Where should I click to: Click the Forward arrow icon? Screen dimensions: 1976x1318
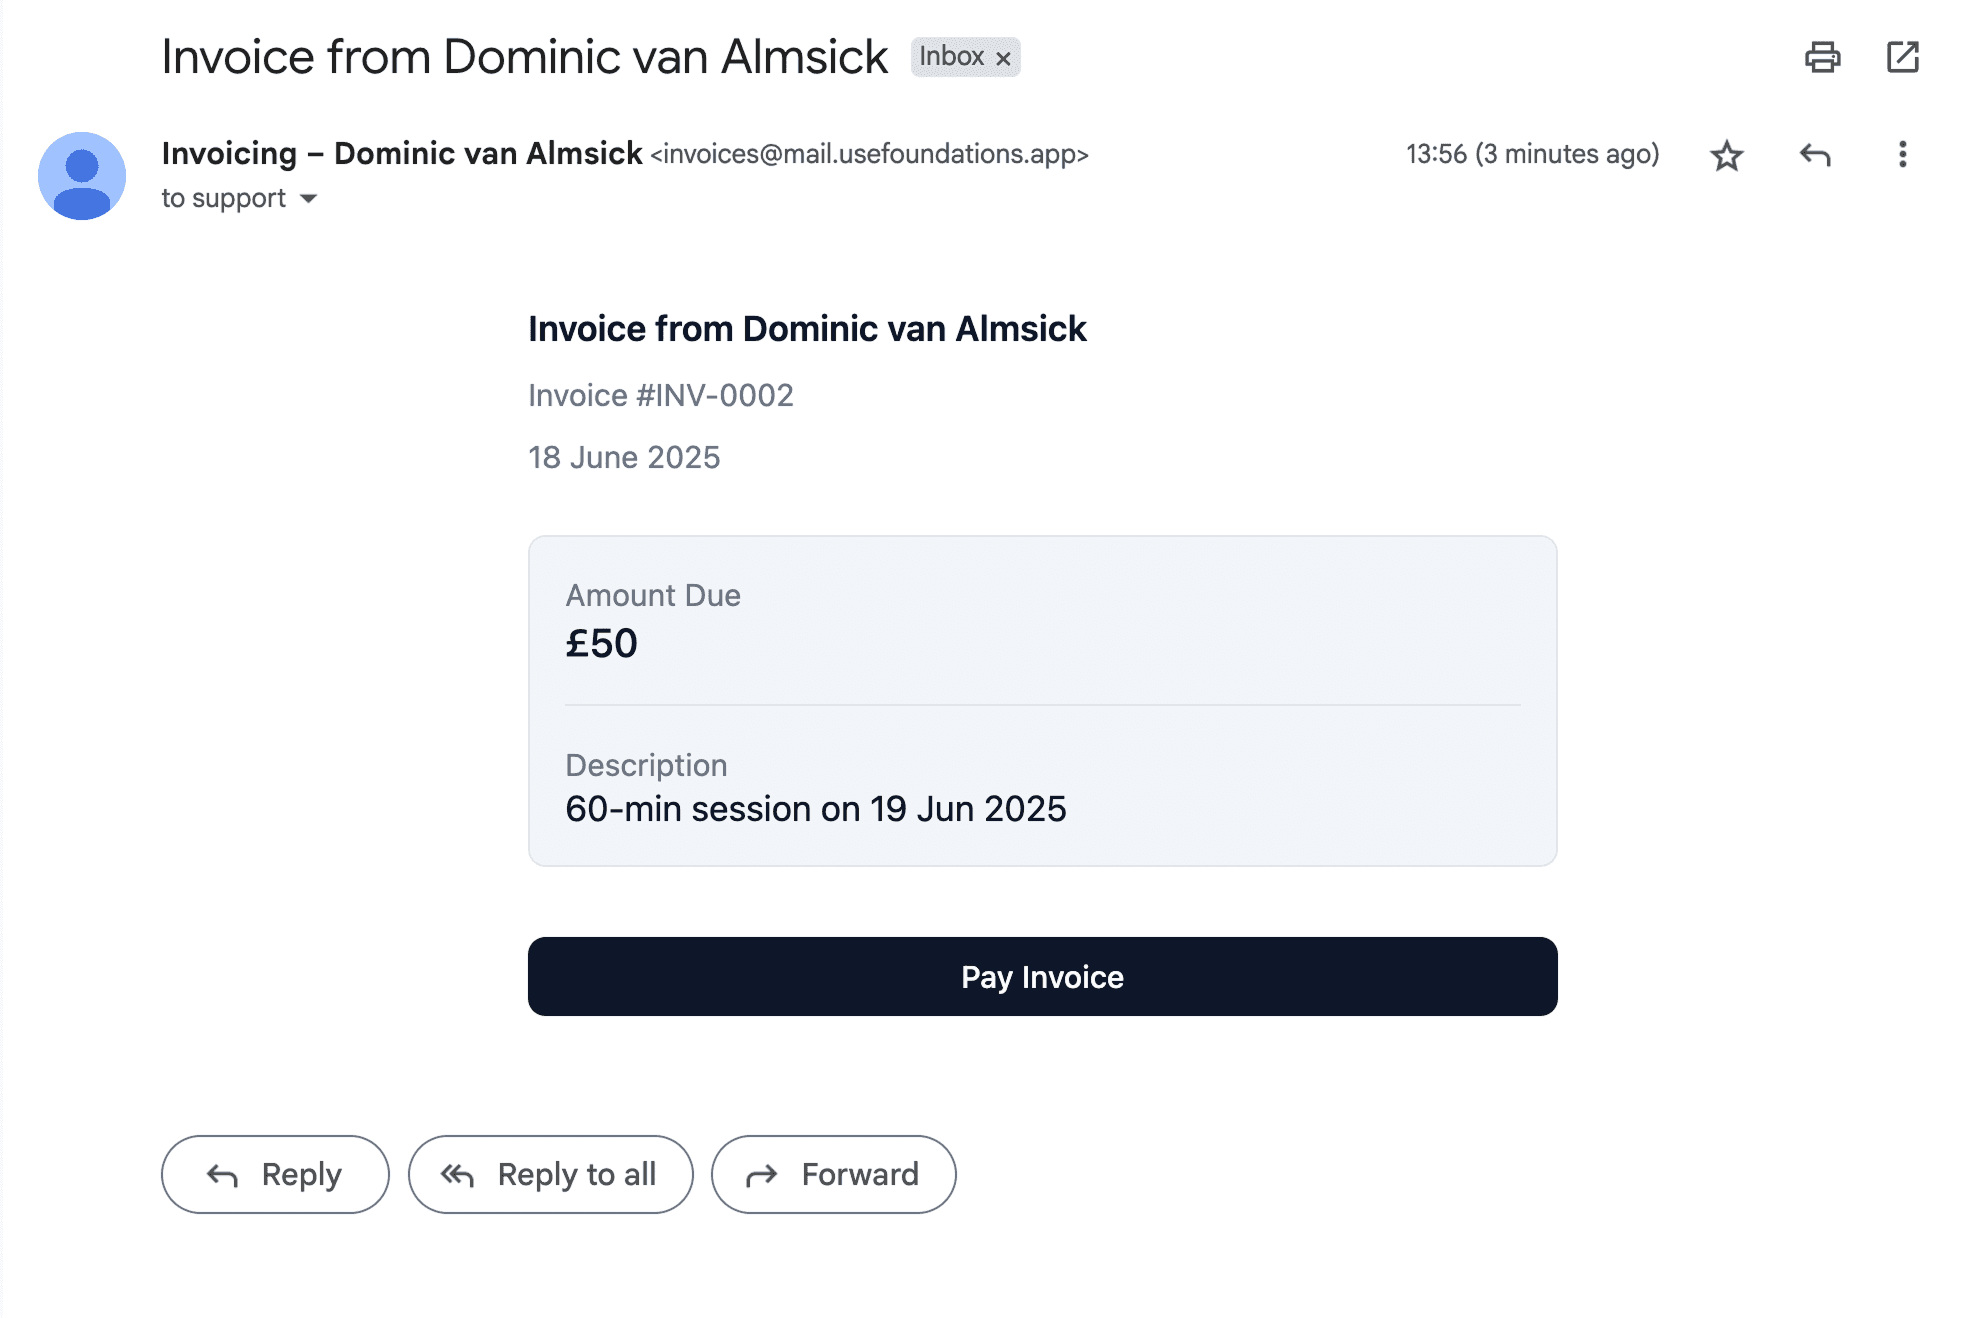click(x=762, y=1174)
